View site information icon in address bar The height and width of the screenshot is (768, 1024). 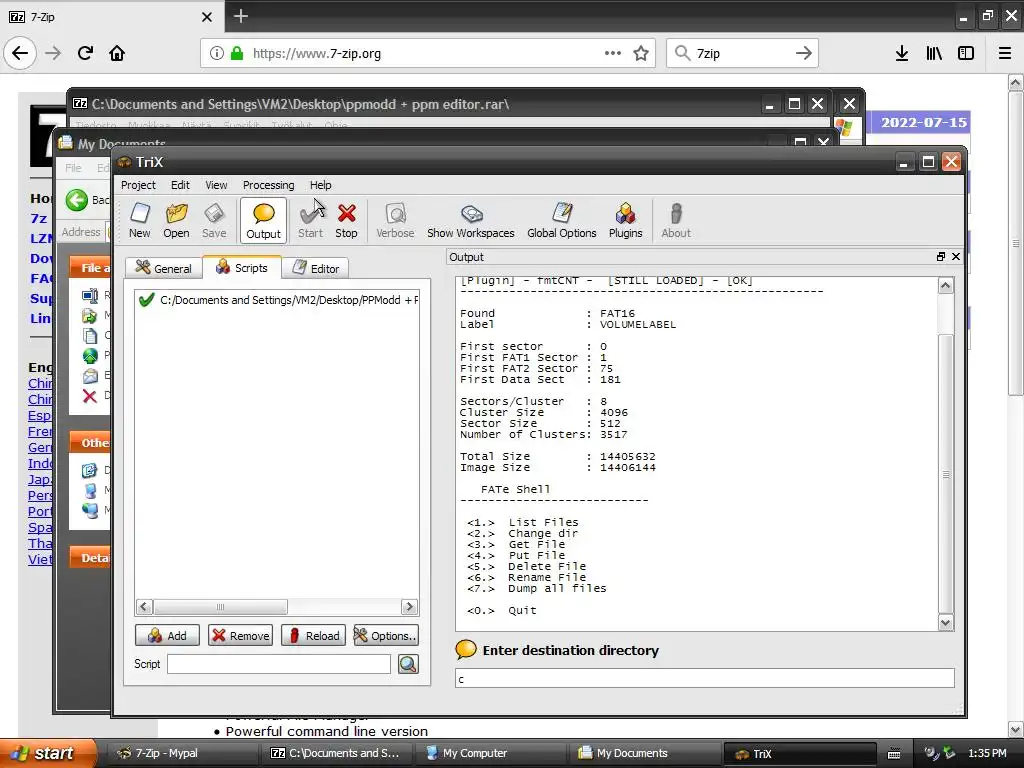(217, 54)
